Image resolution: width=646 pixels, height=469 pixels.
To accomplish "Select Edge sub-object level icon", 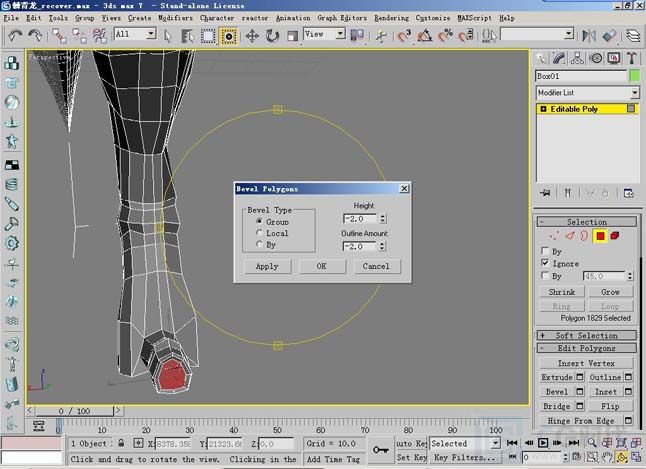I will [x=569, y=236].
